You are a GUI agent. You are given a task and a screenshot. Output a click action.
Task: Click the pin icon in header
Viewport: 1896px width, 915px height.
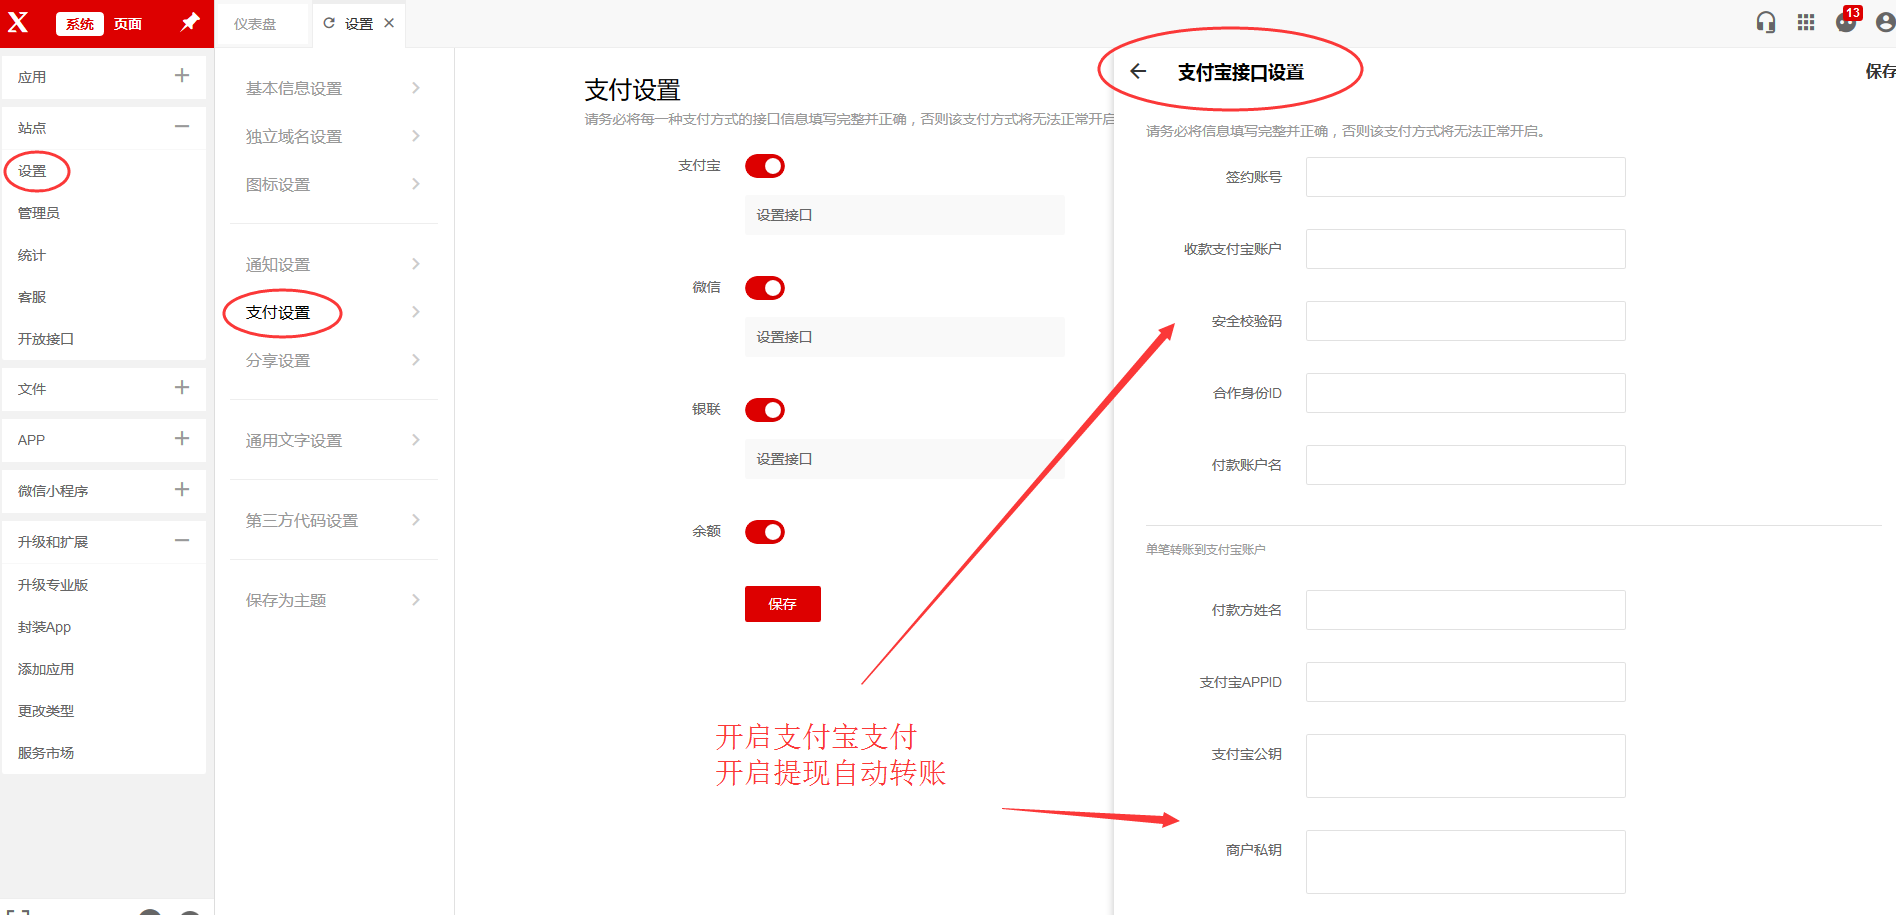189,22
